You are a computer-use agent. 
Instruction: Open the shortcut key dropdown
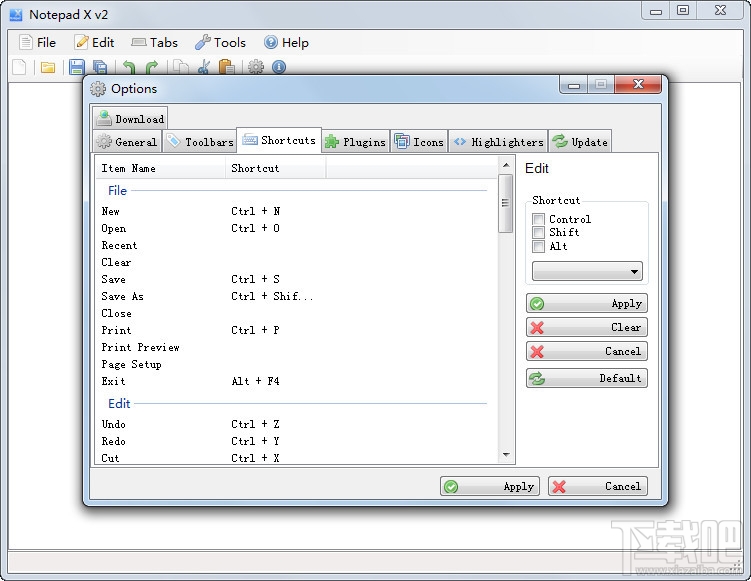click(587, 272)
